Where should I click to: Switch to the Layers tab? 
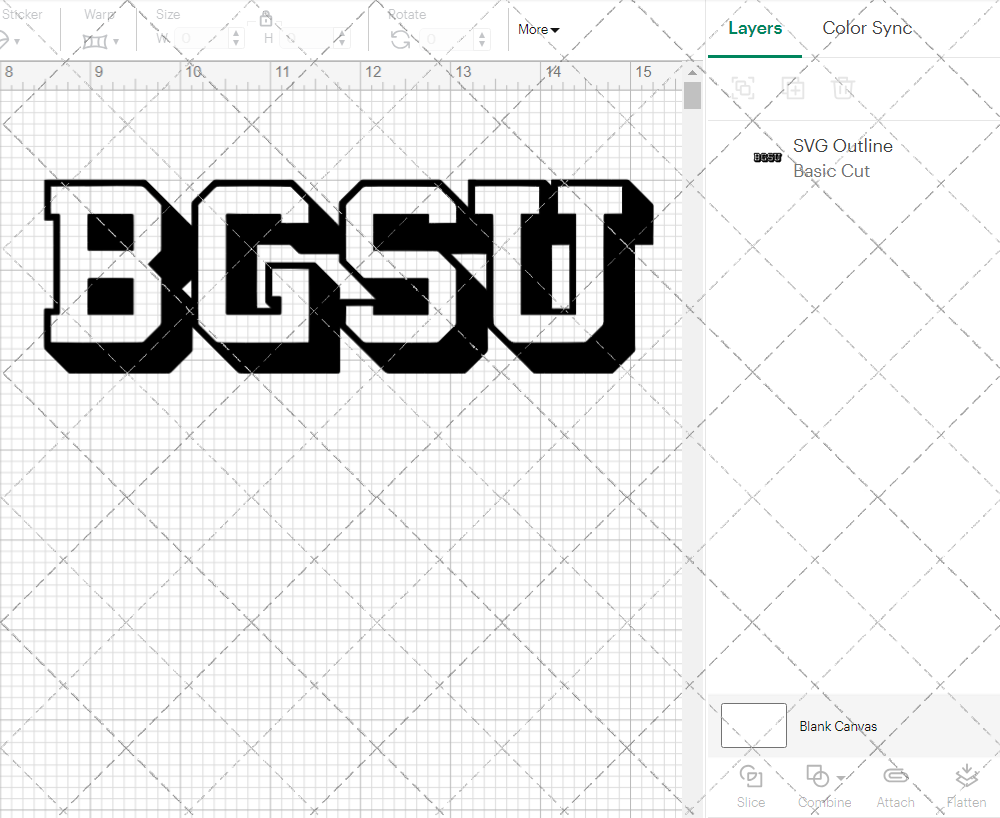coord(755,28)
